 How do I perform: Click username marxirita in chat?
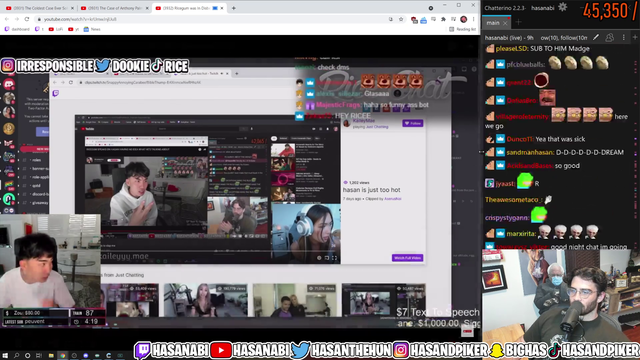[x=521, y=234]
